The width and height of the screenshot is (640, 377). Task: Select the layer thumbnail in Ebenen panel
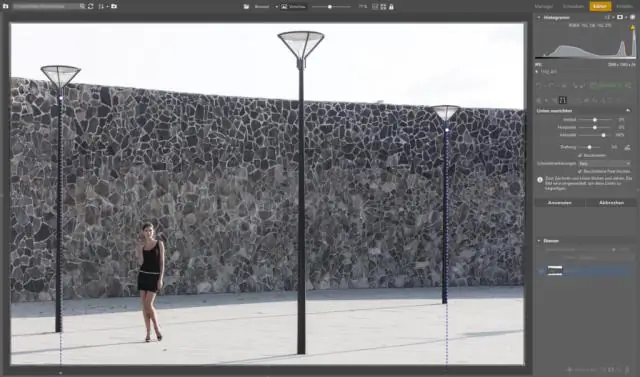(555, 270)
